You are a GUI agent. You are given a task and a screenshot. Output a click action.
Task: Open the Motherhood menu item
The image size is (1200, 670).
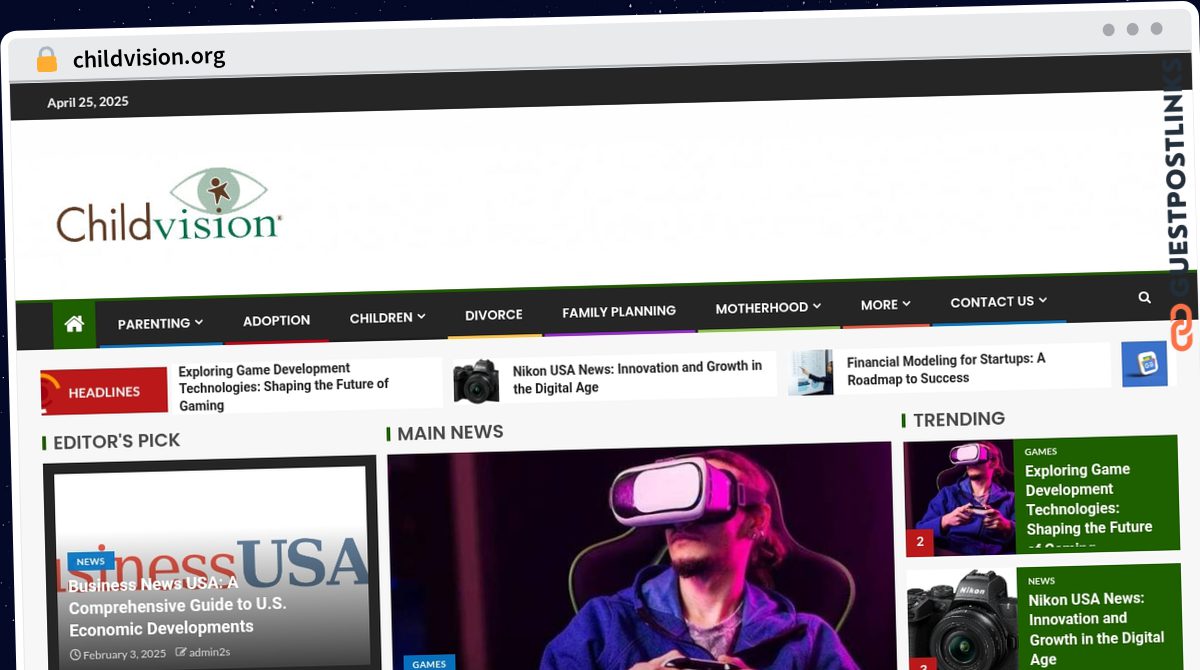(762, 308)
